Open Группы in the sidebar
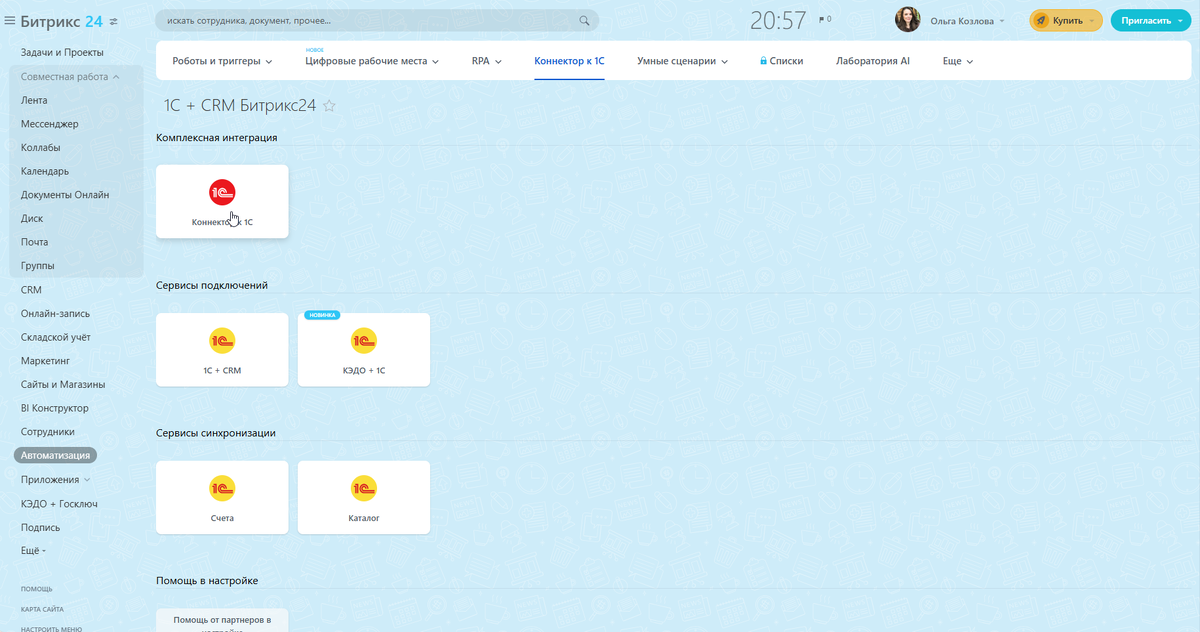1200x632 pixels. click(38, 266)
